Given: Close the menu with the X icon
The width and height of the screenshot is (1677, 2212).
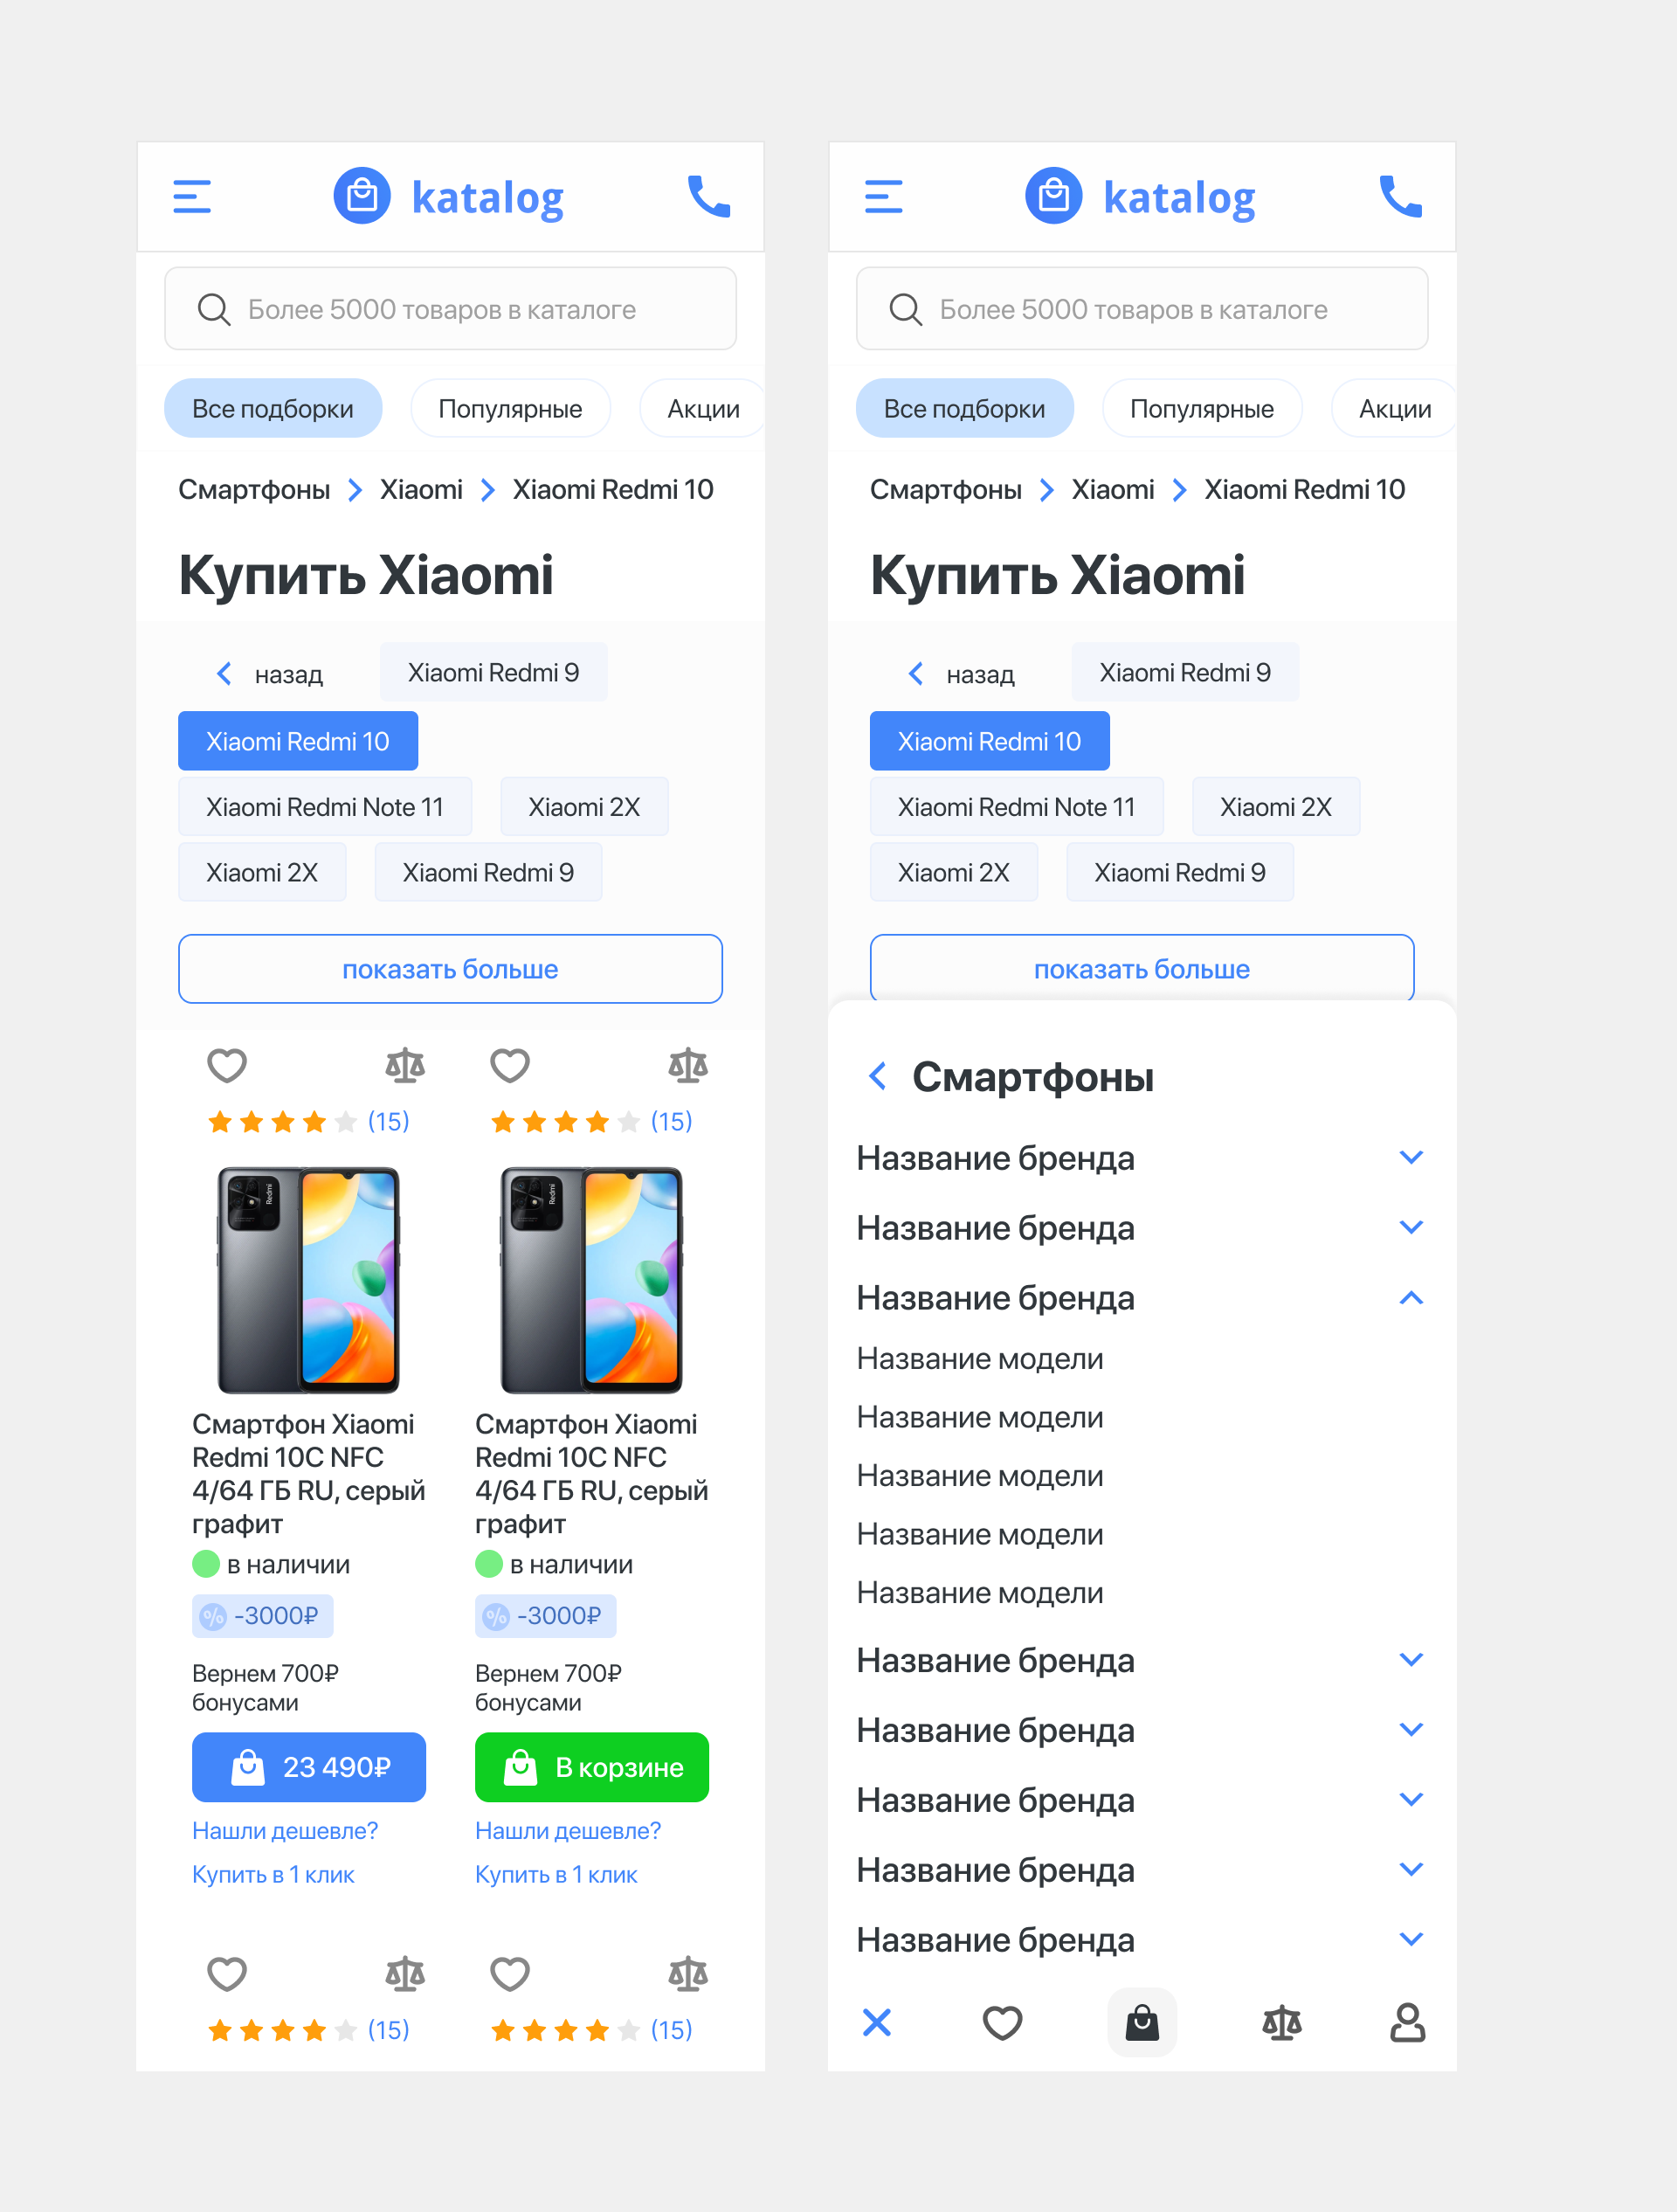Looking at the screenshot, I should click(877, 2023).
